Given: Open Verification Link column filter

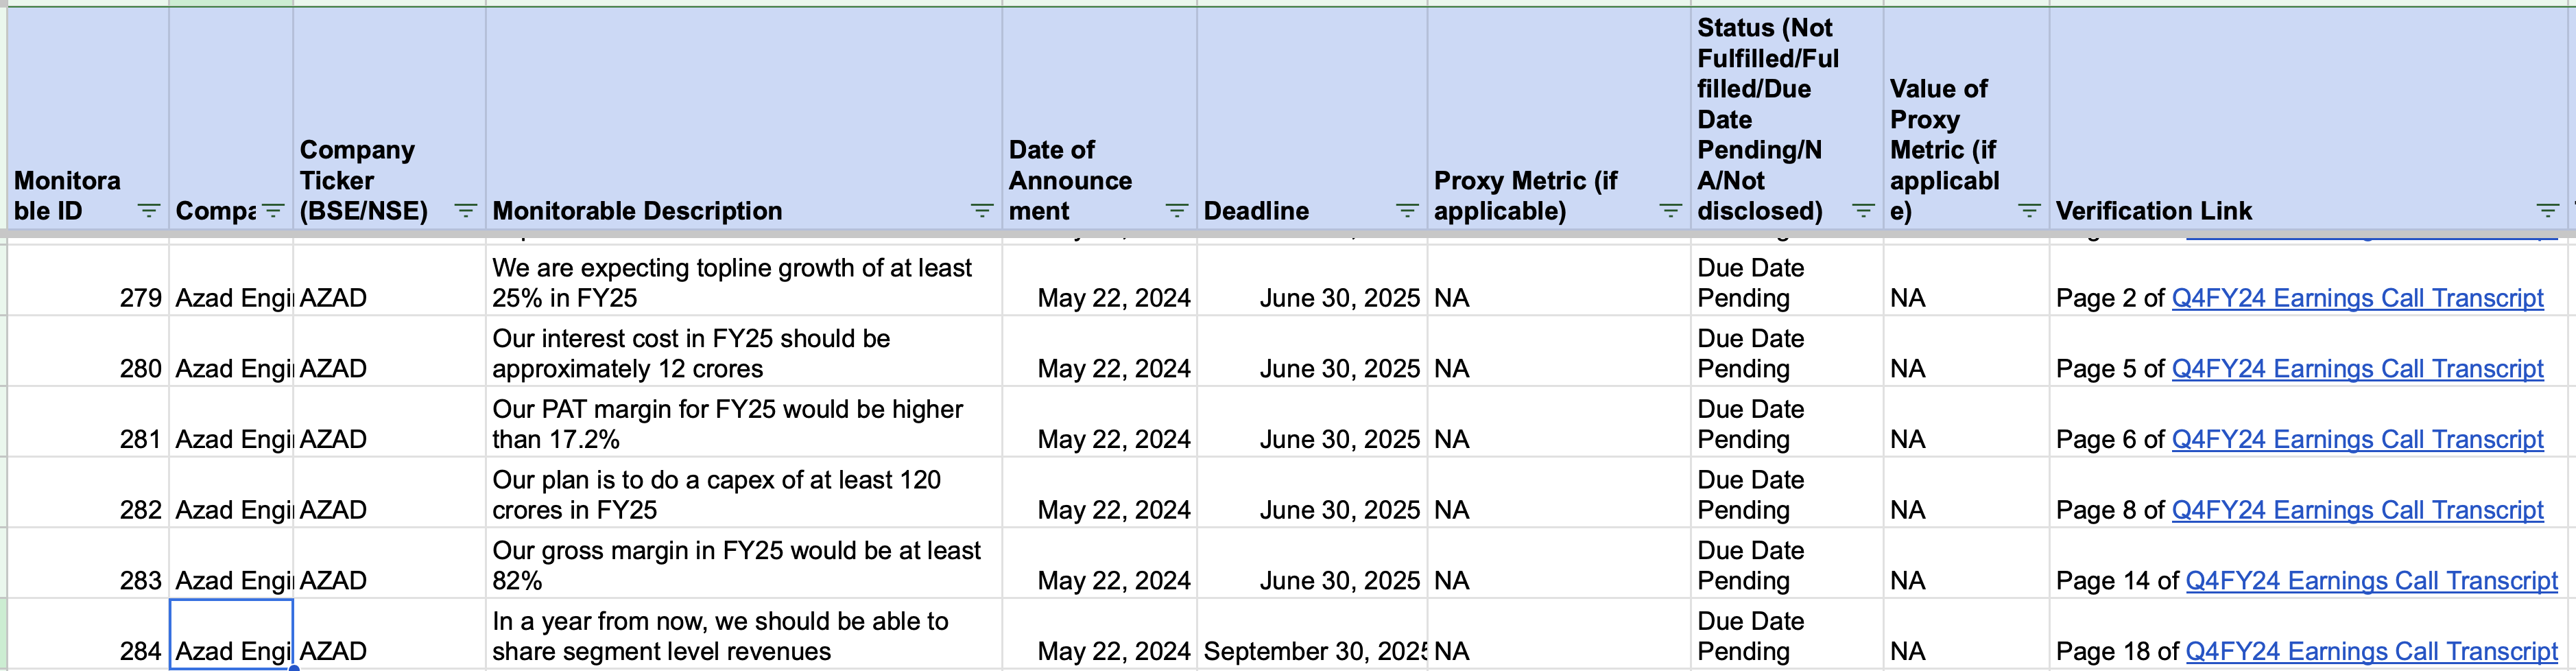Looking at the screenshot, I should pos(2547,211).
